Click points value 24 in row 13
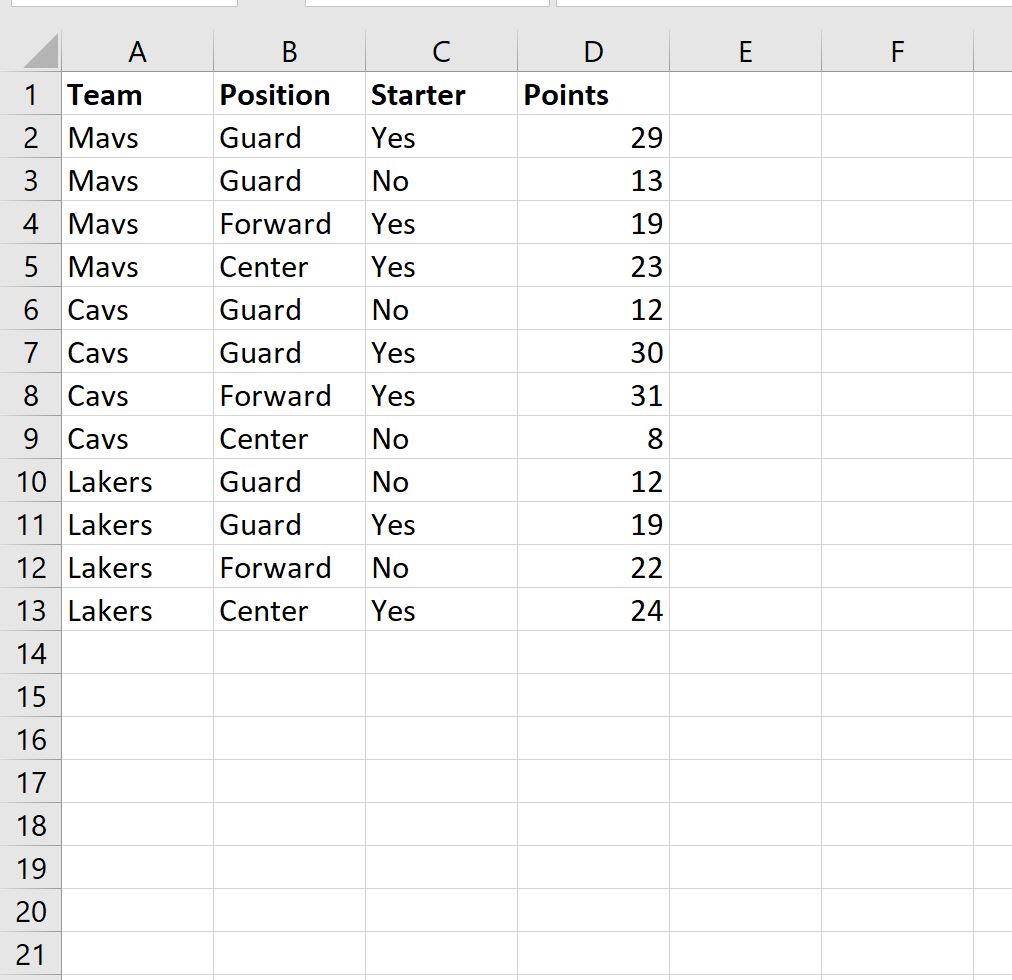Image resolution: width=1012 pixels, height=980 pixels. [593, 610]
